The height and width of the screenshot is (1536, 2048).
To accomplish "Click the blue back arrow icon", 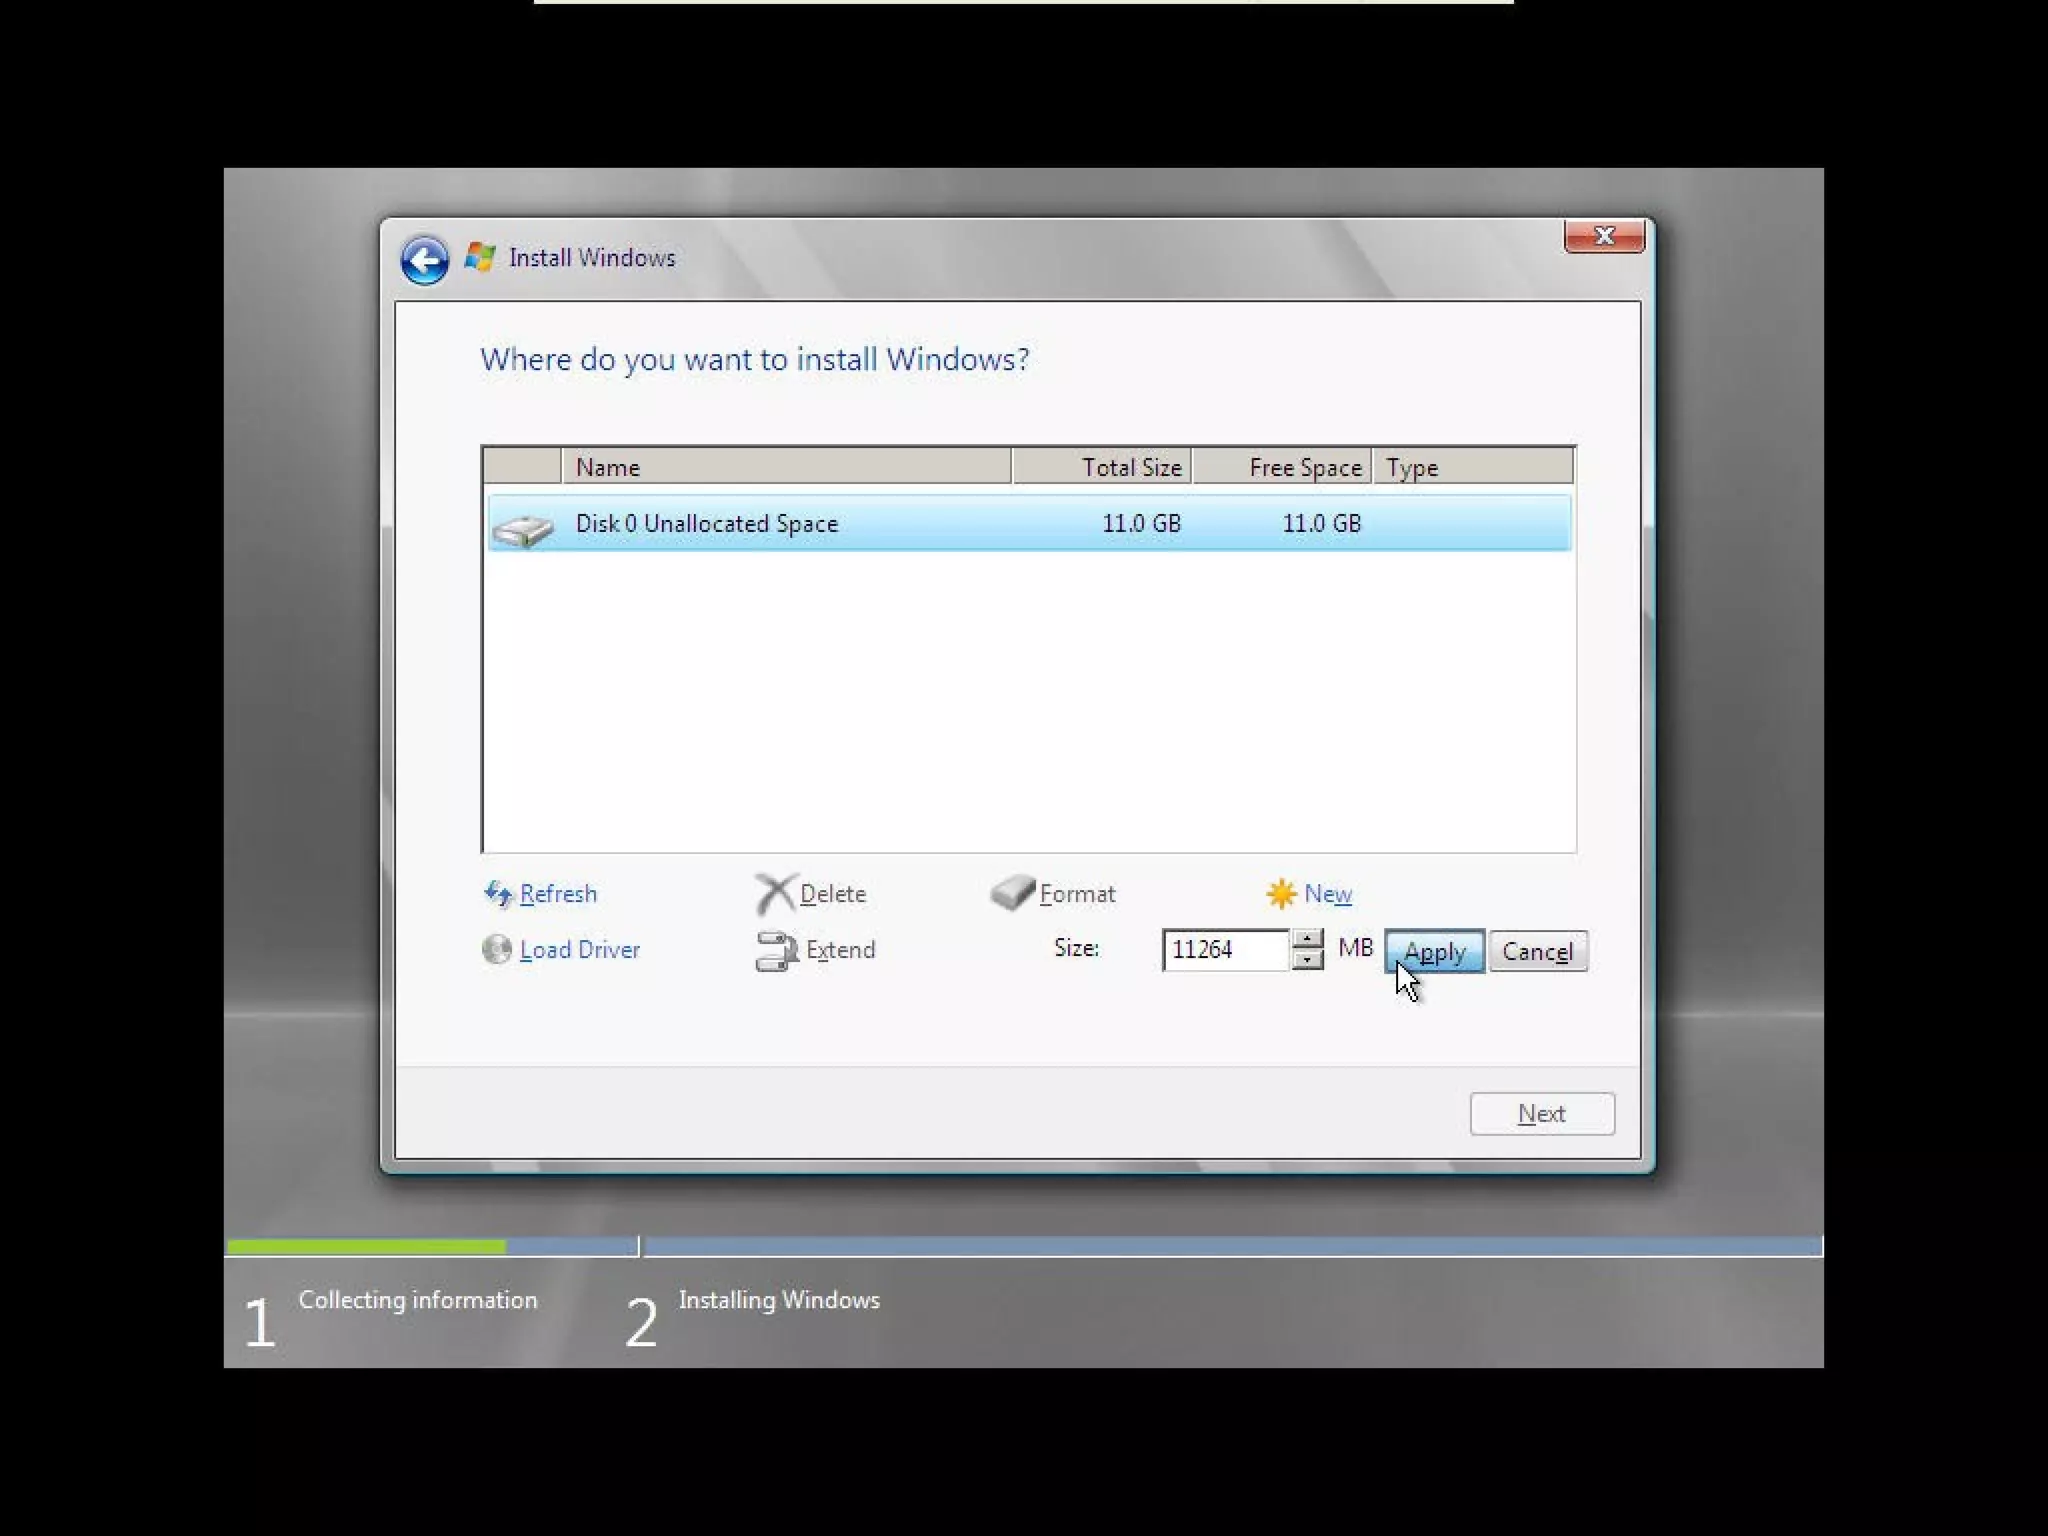I will tap(424, 260).
